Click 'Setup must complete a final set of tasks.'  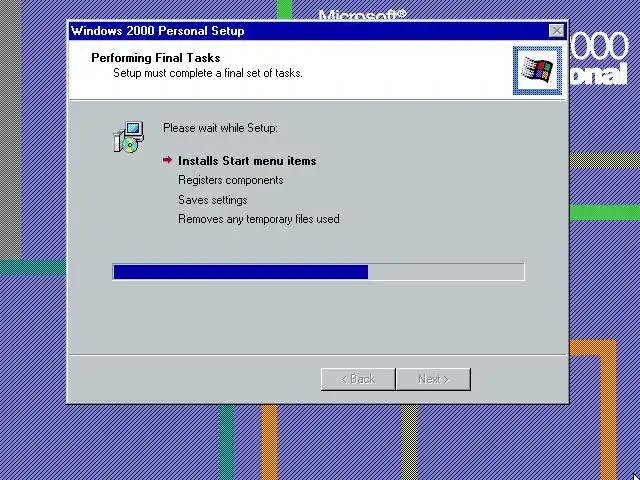click(x=208, y=73)
